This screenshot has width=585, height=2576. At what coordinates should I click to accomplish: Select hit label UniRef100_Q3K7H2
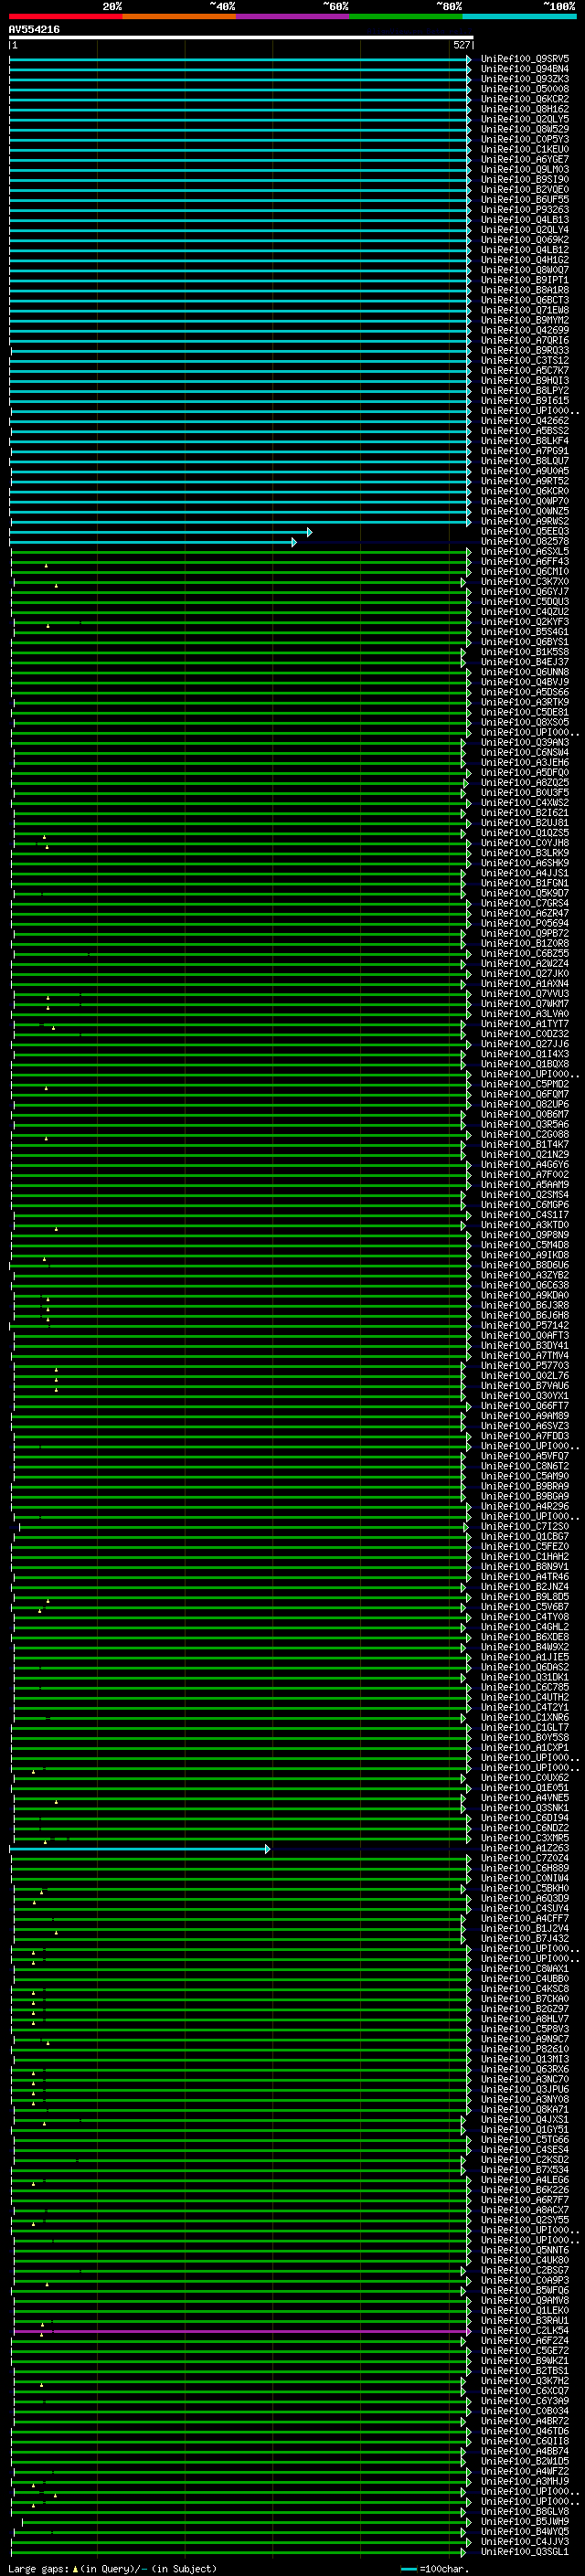(525, 2382)
